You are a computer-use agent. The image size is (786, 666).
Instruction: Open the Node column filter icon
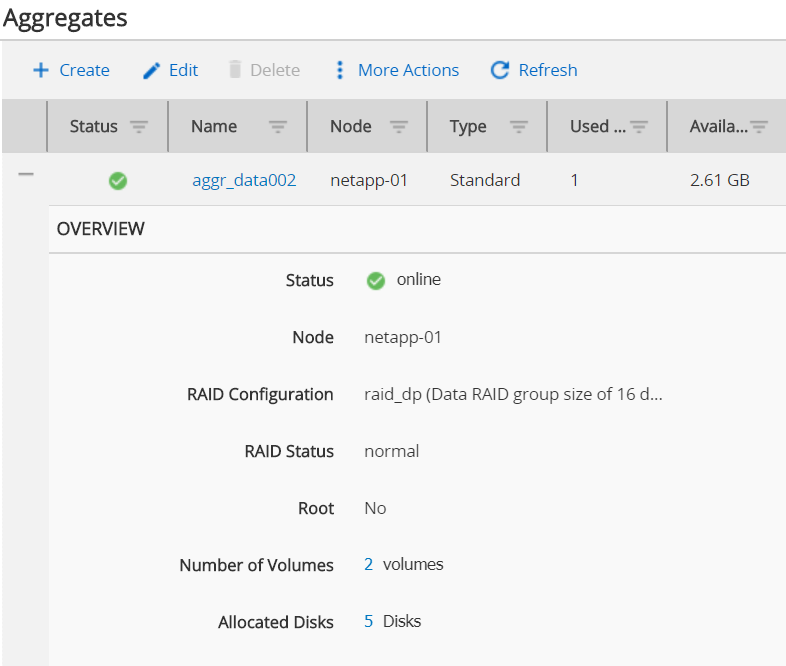tap(398, 127)
